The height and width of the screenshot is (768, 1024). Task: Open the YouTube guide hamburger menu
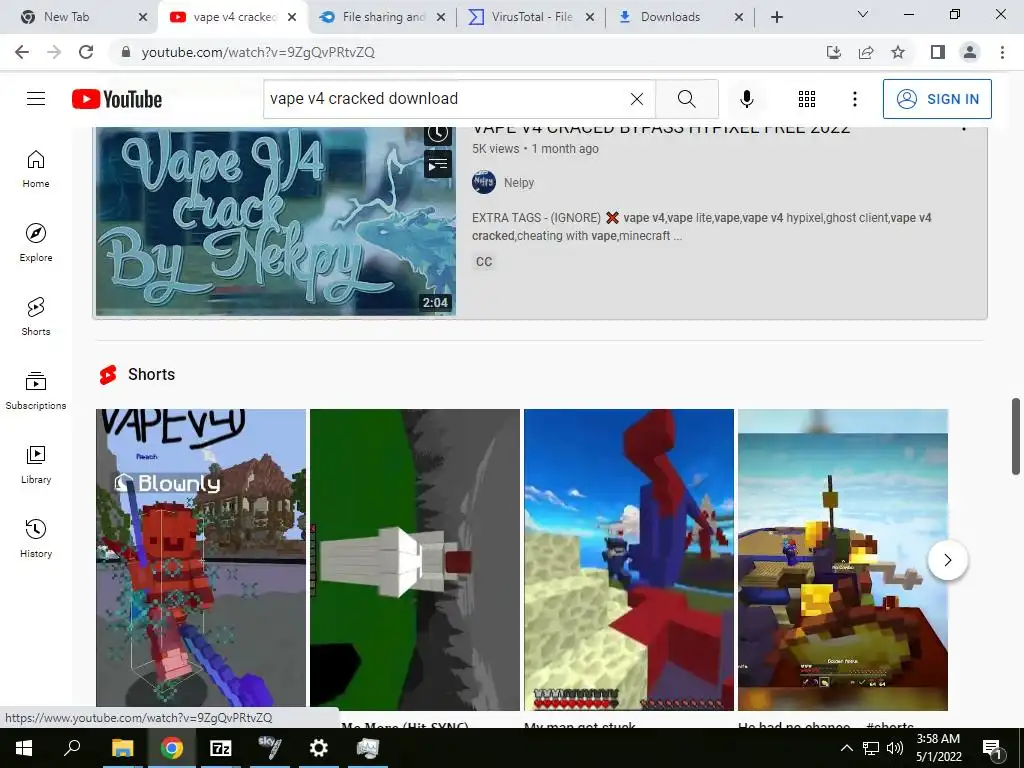point(36,99)
